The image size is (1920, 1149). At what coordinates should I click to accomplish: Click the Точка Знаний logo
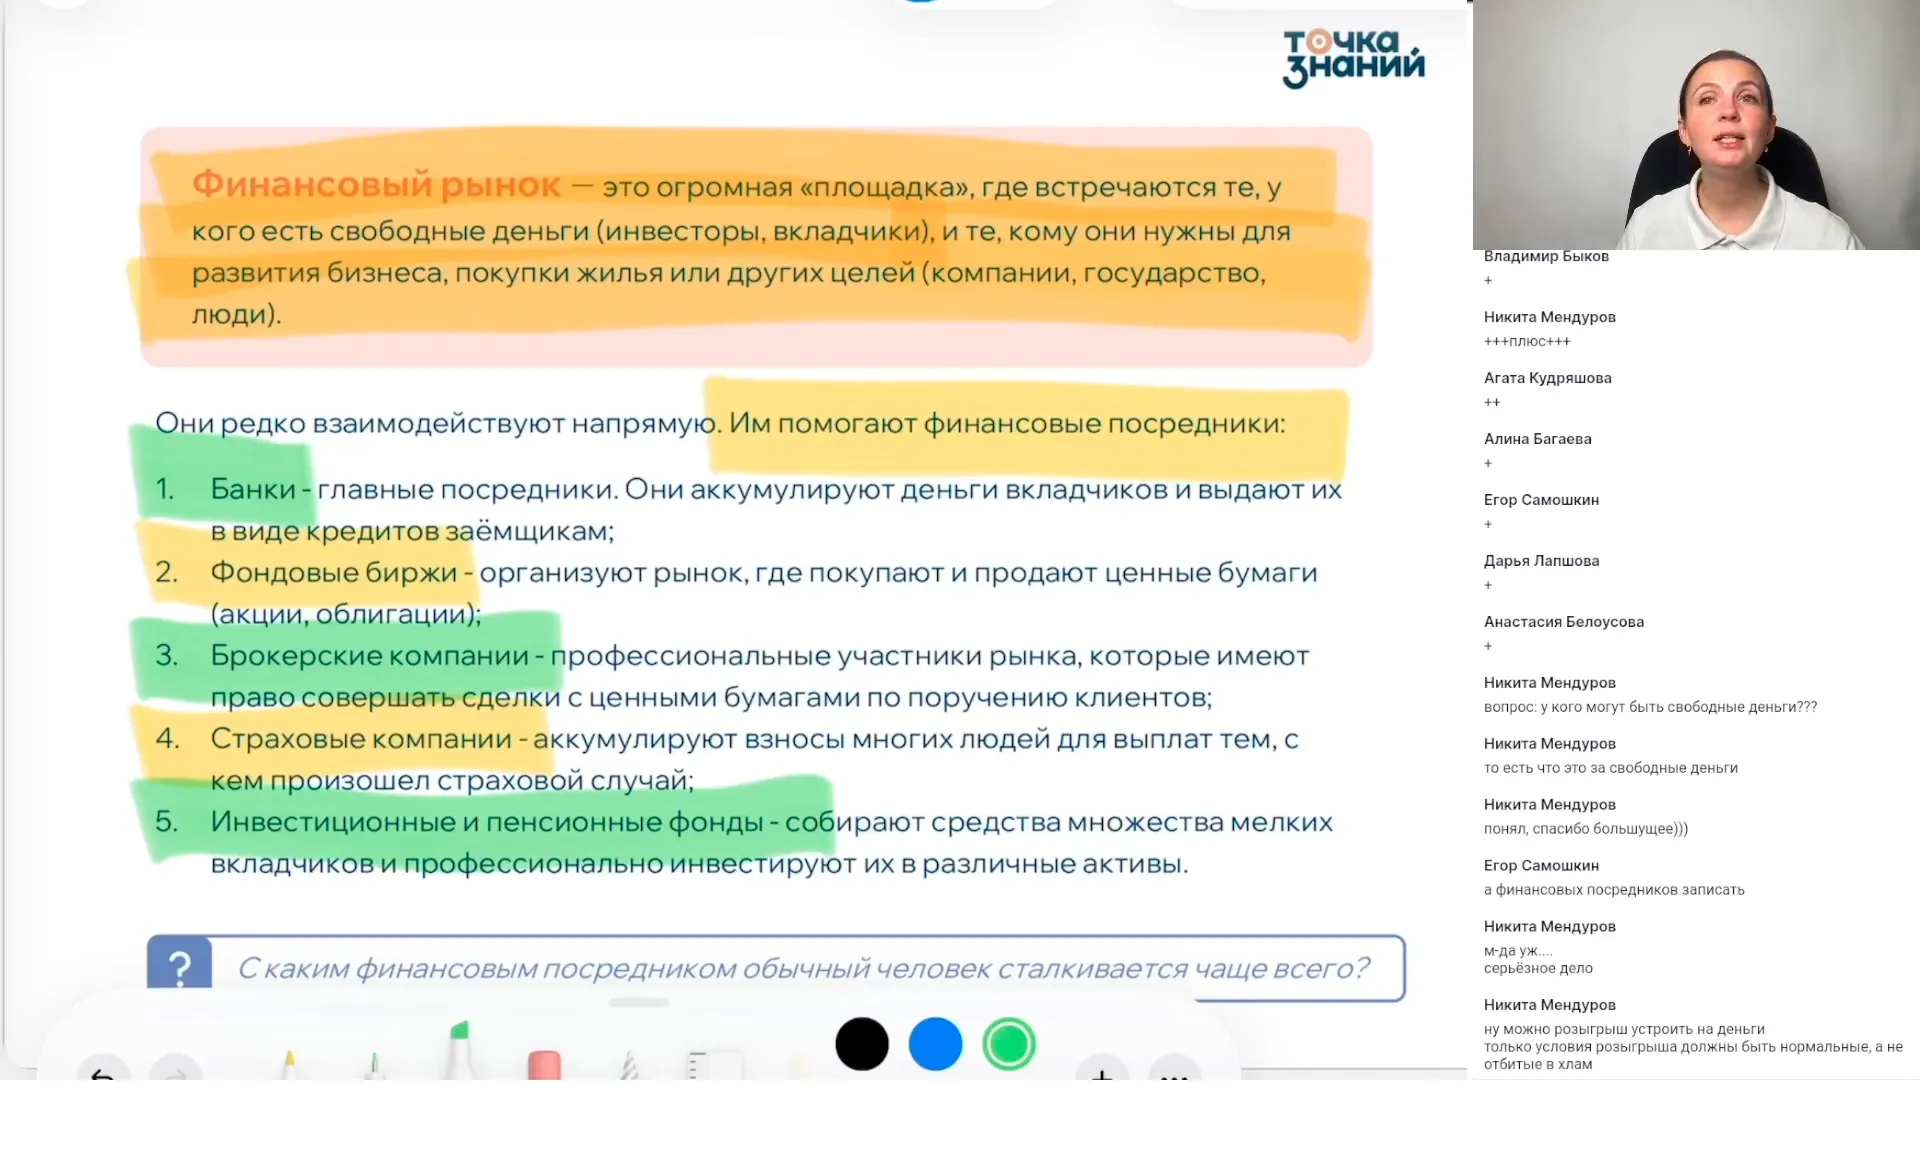[x=1352, y=59]
